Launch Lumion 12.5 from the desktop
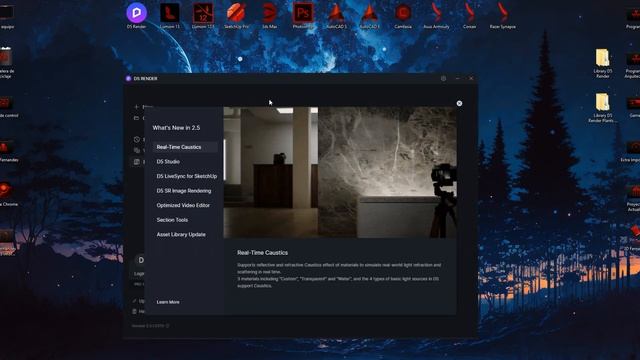 click(x=203, y=15)
